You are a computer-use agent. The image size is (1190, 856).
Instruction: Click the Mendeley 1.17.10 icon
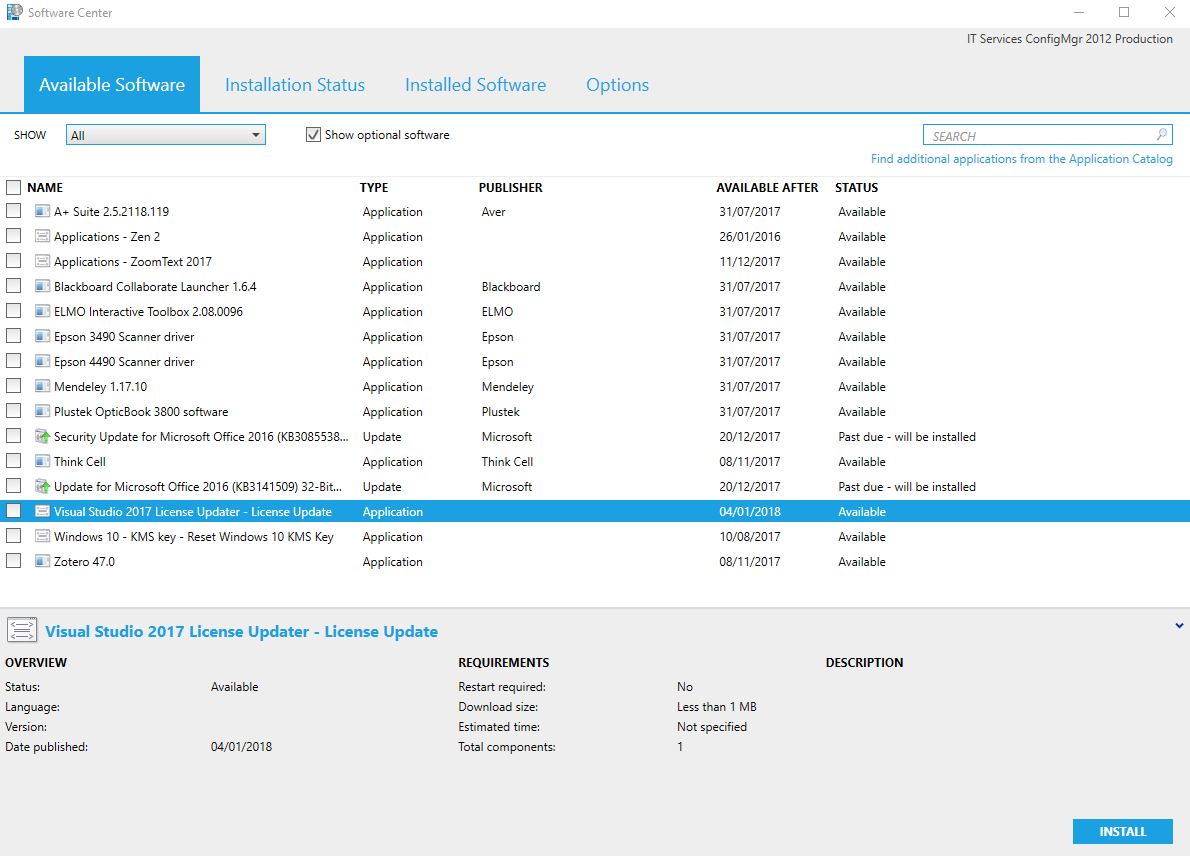click(42, 386)
